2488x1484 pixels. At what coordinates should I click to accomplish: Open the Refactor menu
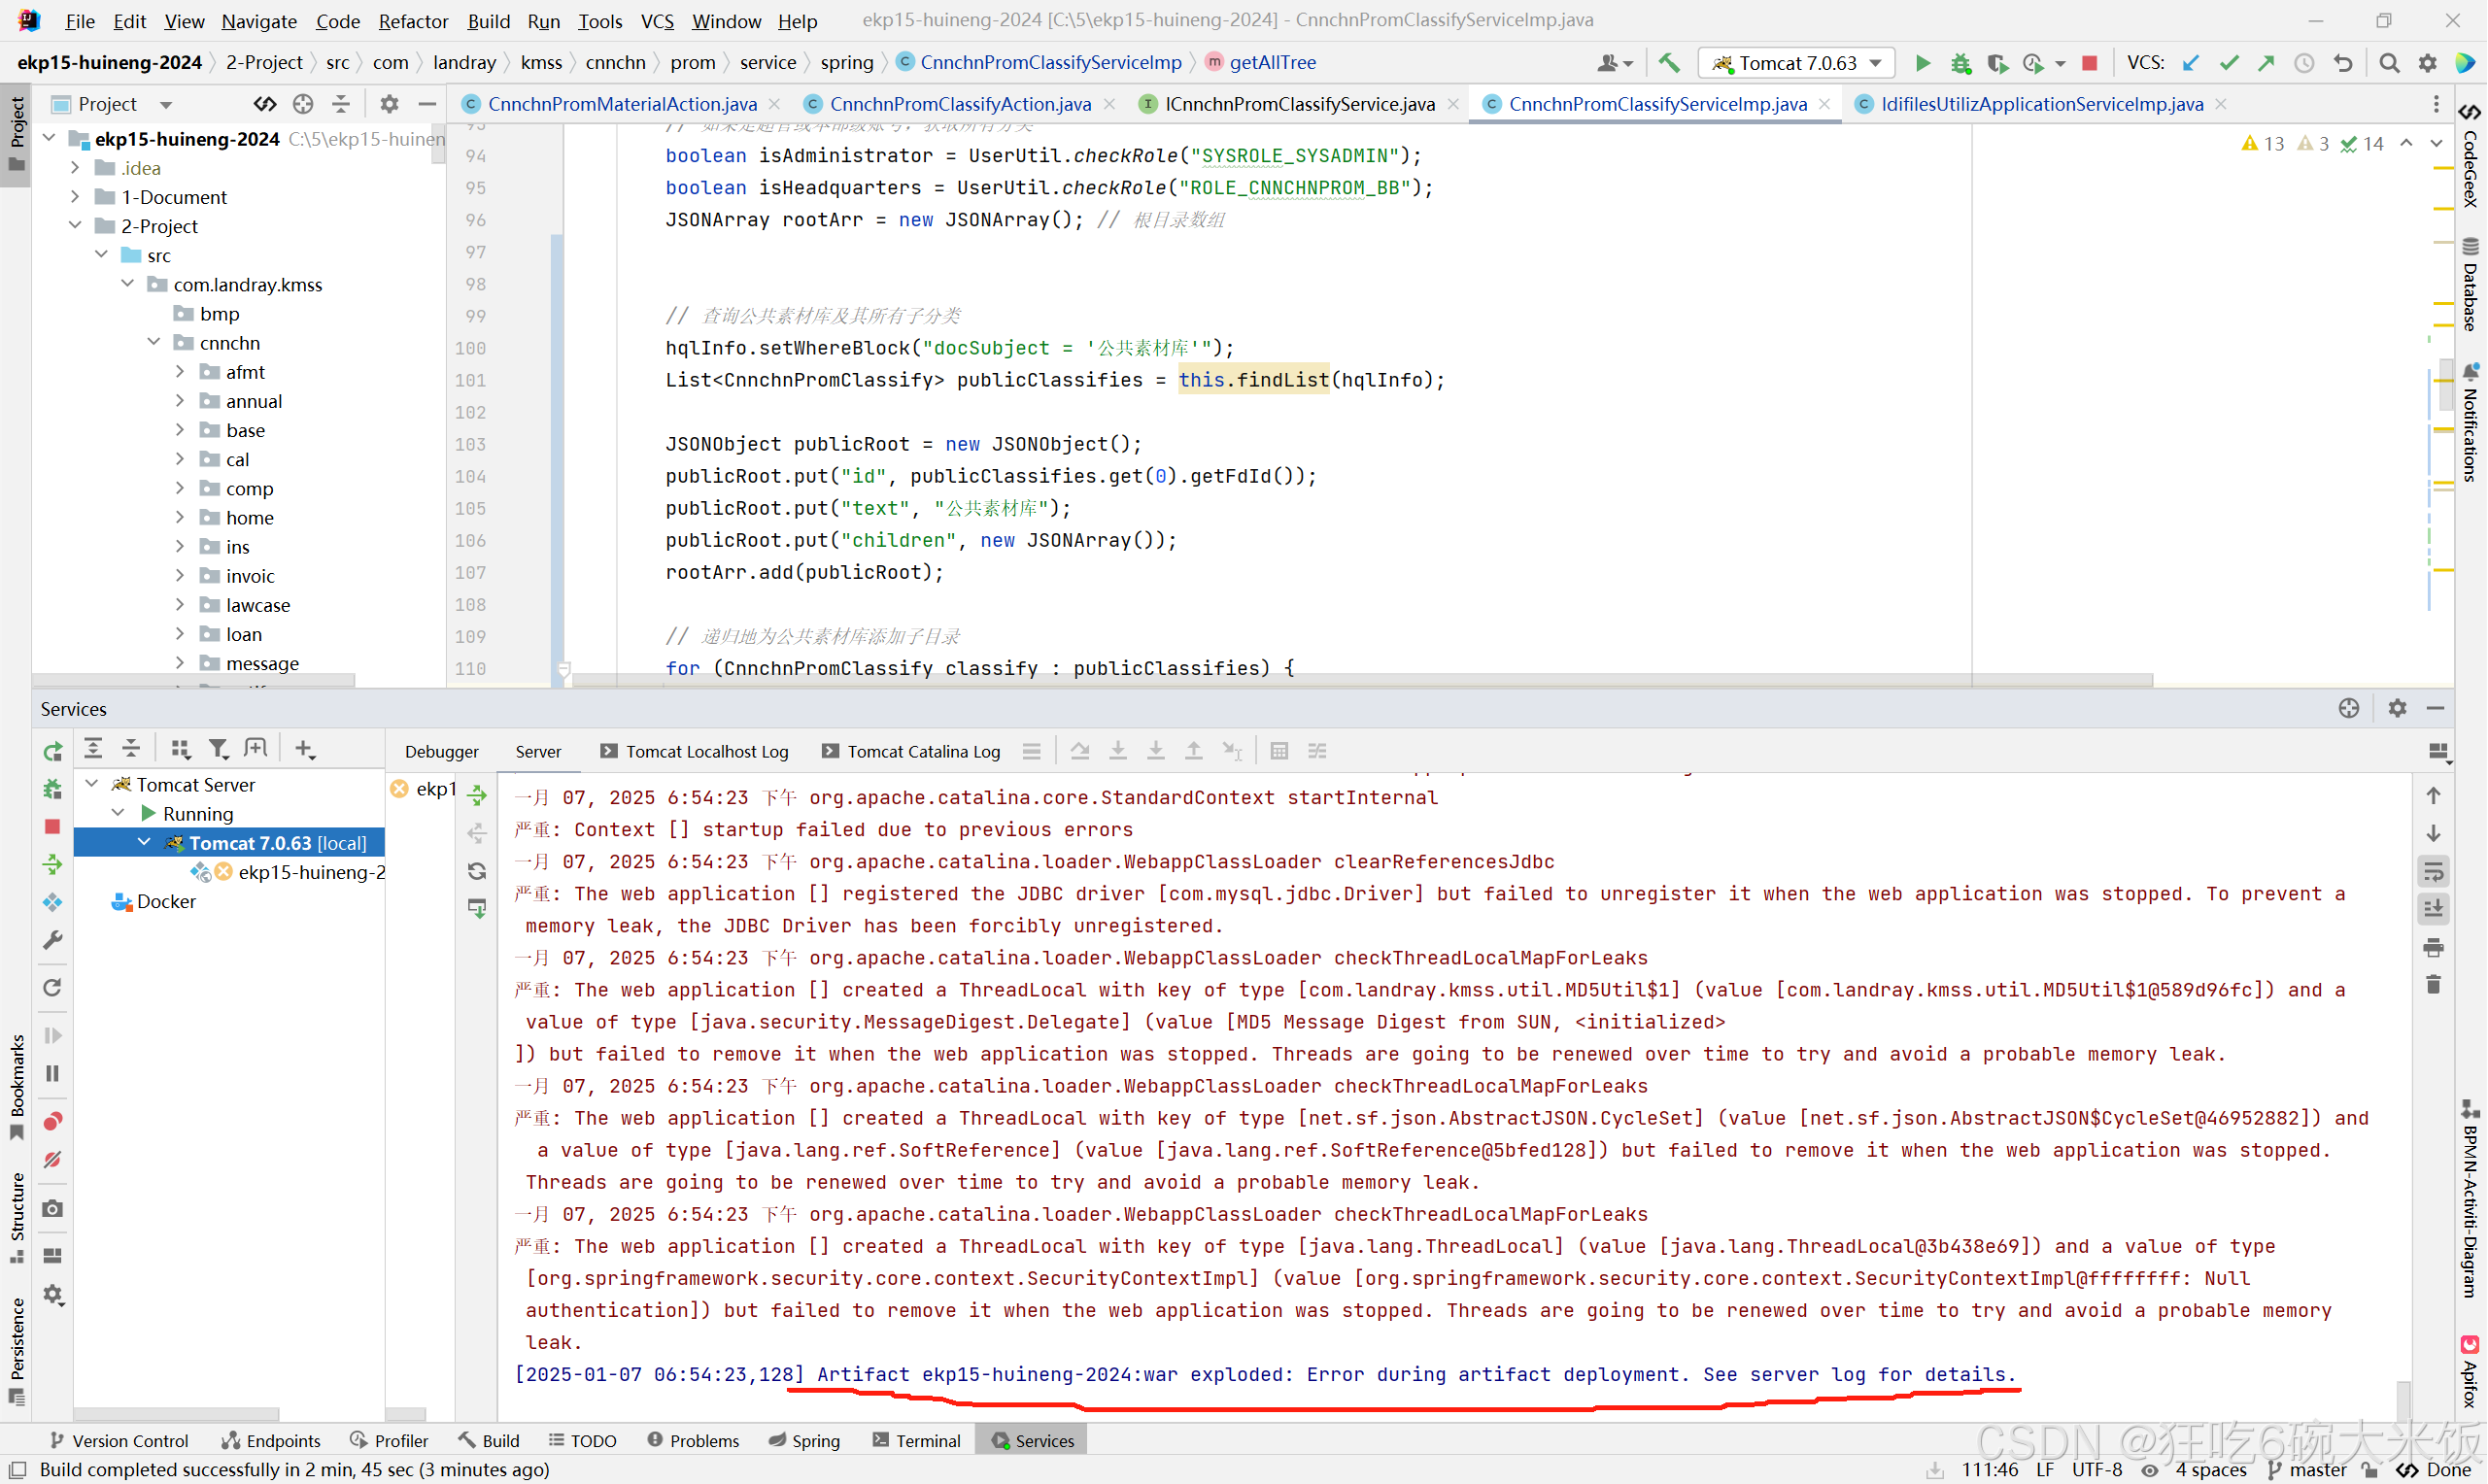click(413, 21)
